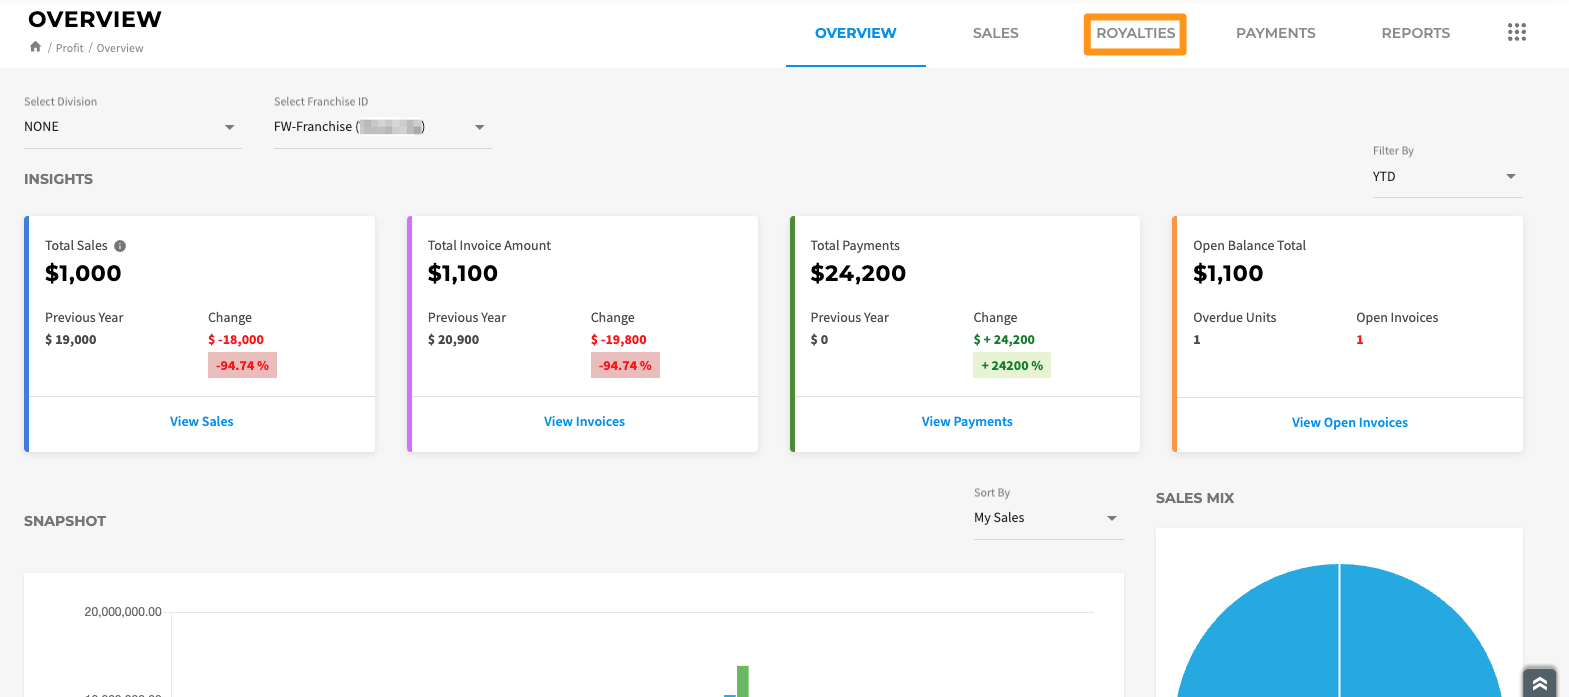Expand the Select Division dropdown
The image size is (1569, 697).
pos(133,127)
